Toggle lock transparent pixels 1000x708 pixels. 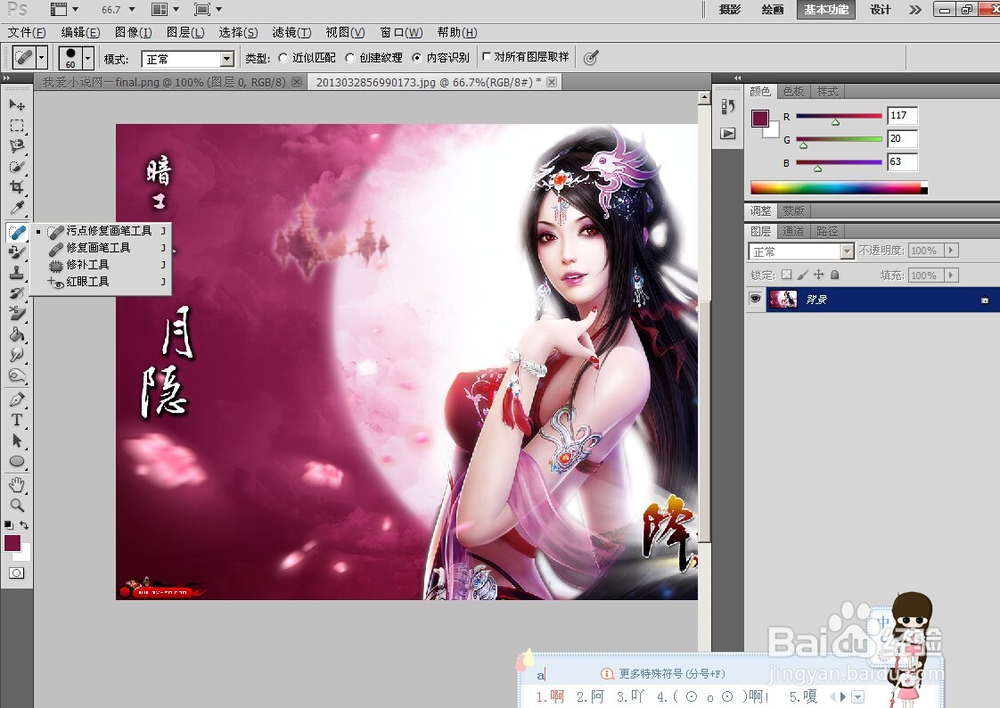coord(786,274)
